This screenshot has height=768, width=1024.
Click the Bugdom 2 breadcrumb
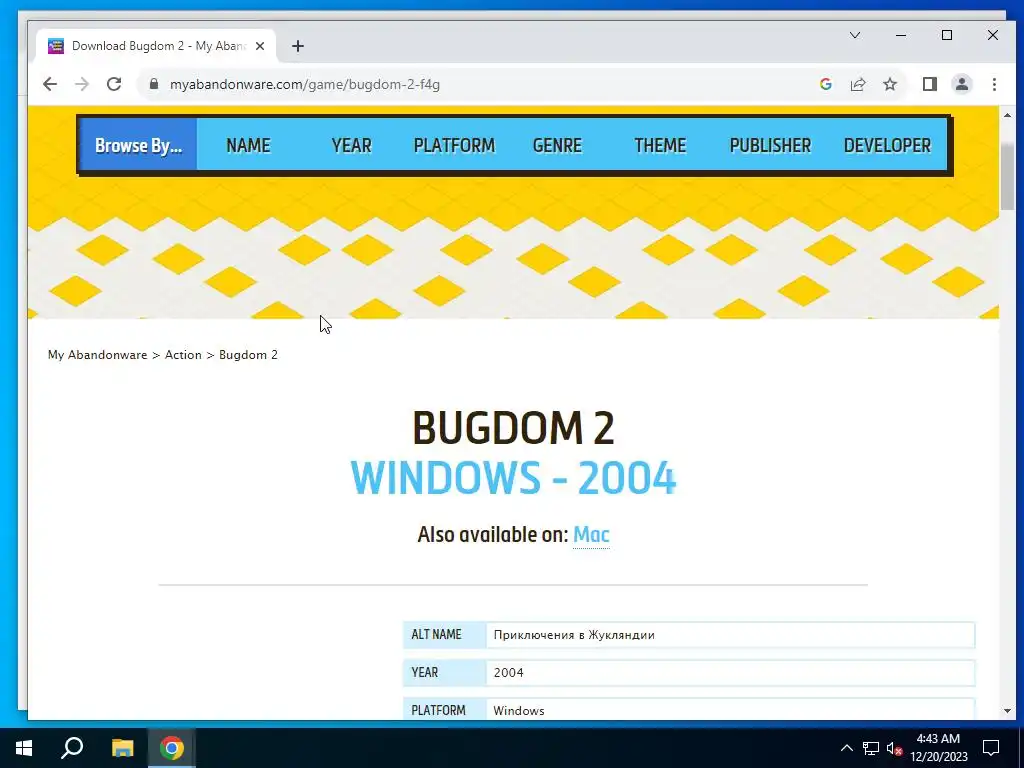tap(248, 355)
